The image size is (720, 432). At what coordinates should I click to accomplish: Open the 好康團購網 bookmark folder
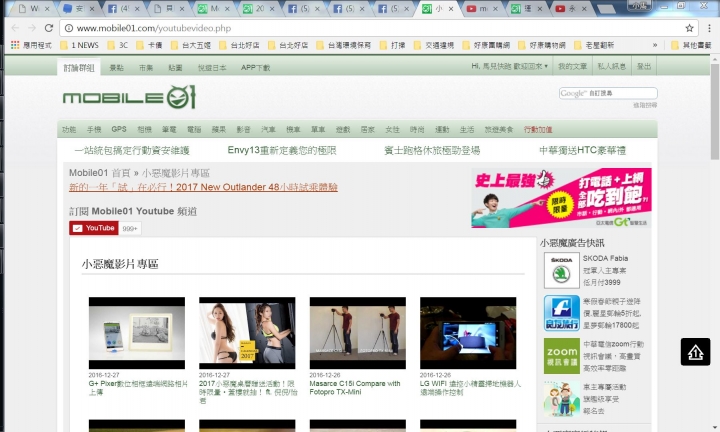pyautogui.click(x=486, y=45)
